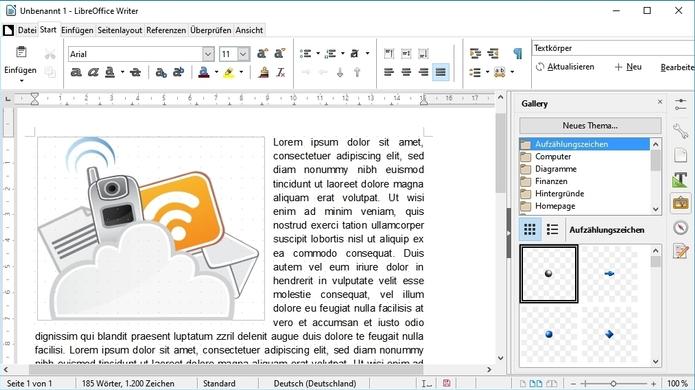Open the Referenzen tab
The height and width of the screenshot is (390, 695).
(166, 30)
